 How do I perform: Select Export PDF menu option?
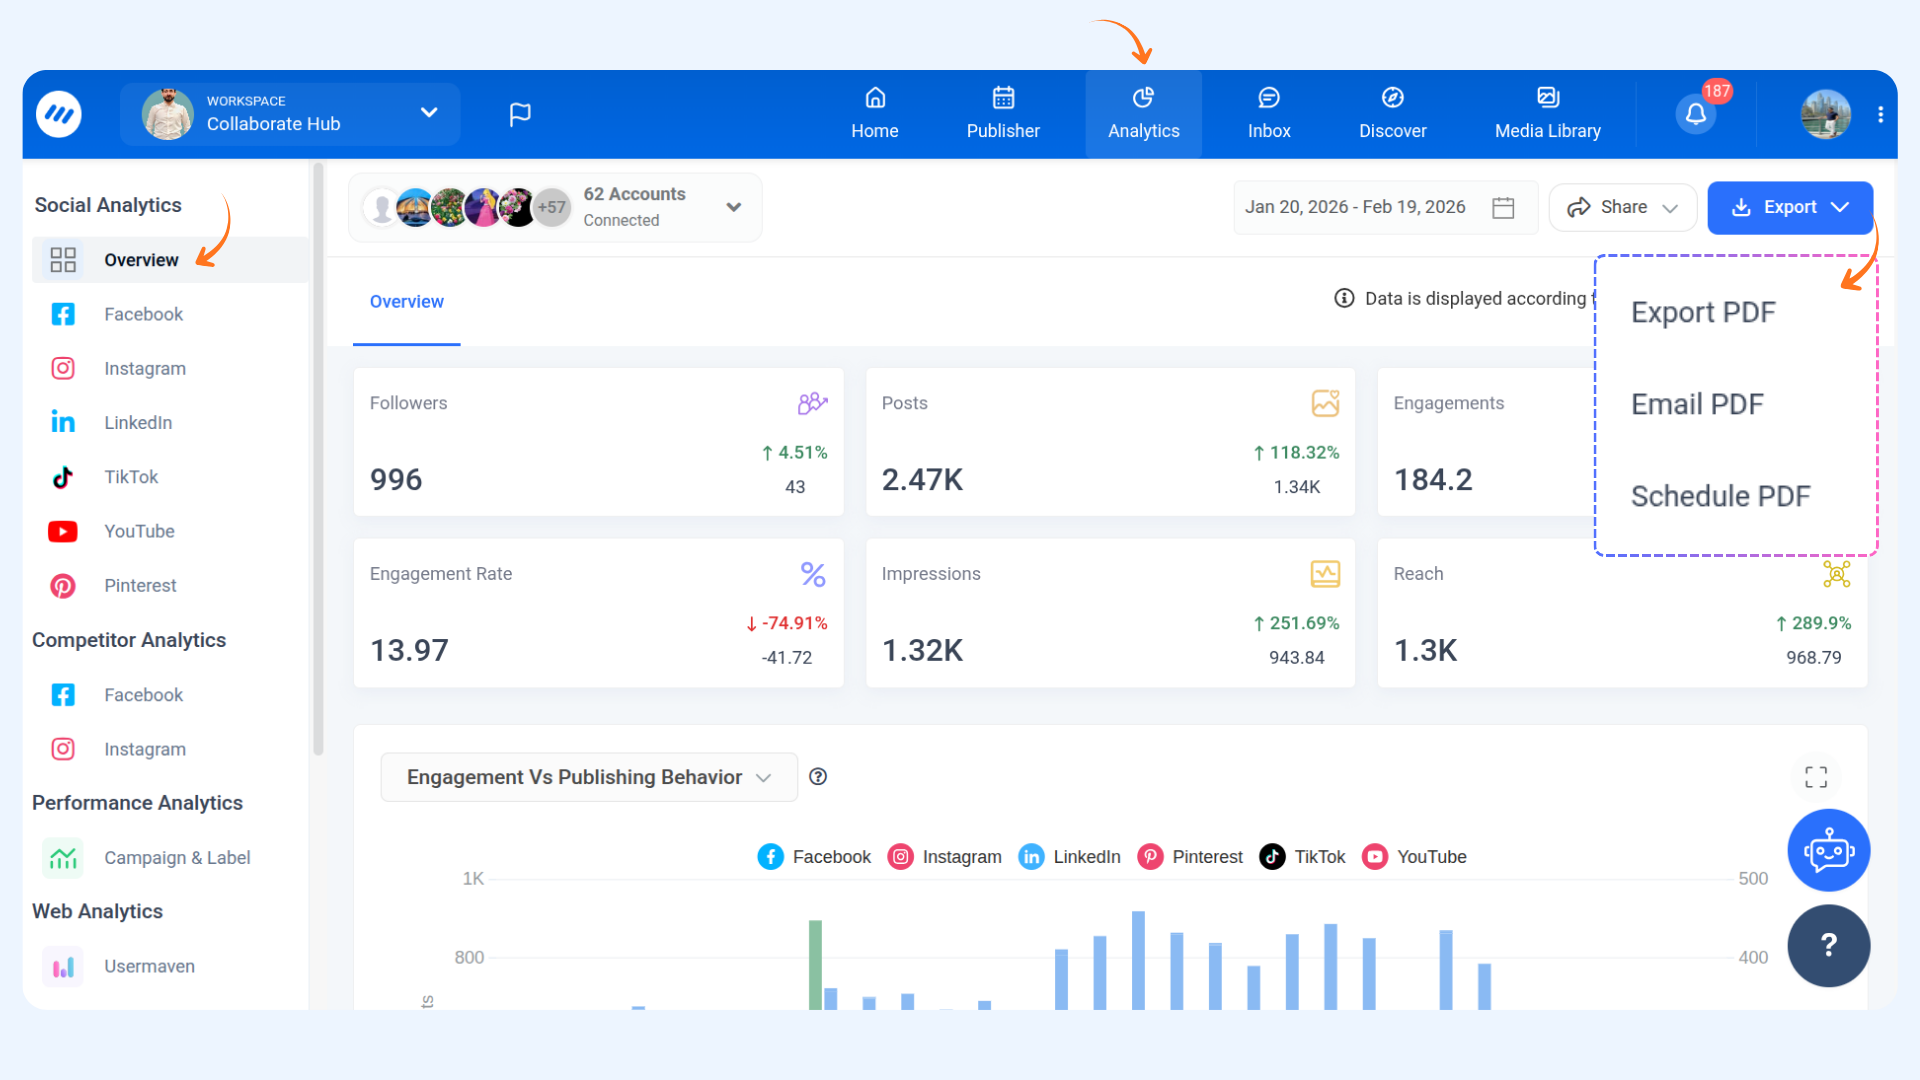pyautogui.click(x=1703, y=312)
